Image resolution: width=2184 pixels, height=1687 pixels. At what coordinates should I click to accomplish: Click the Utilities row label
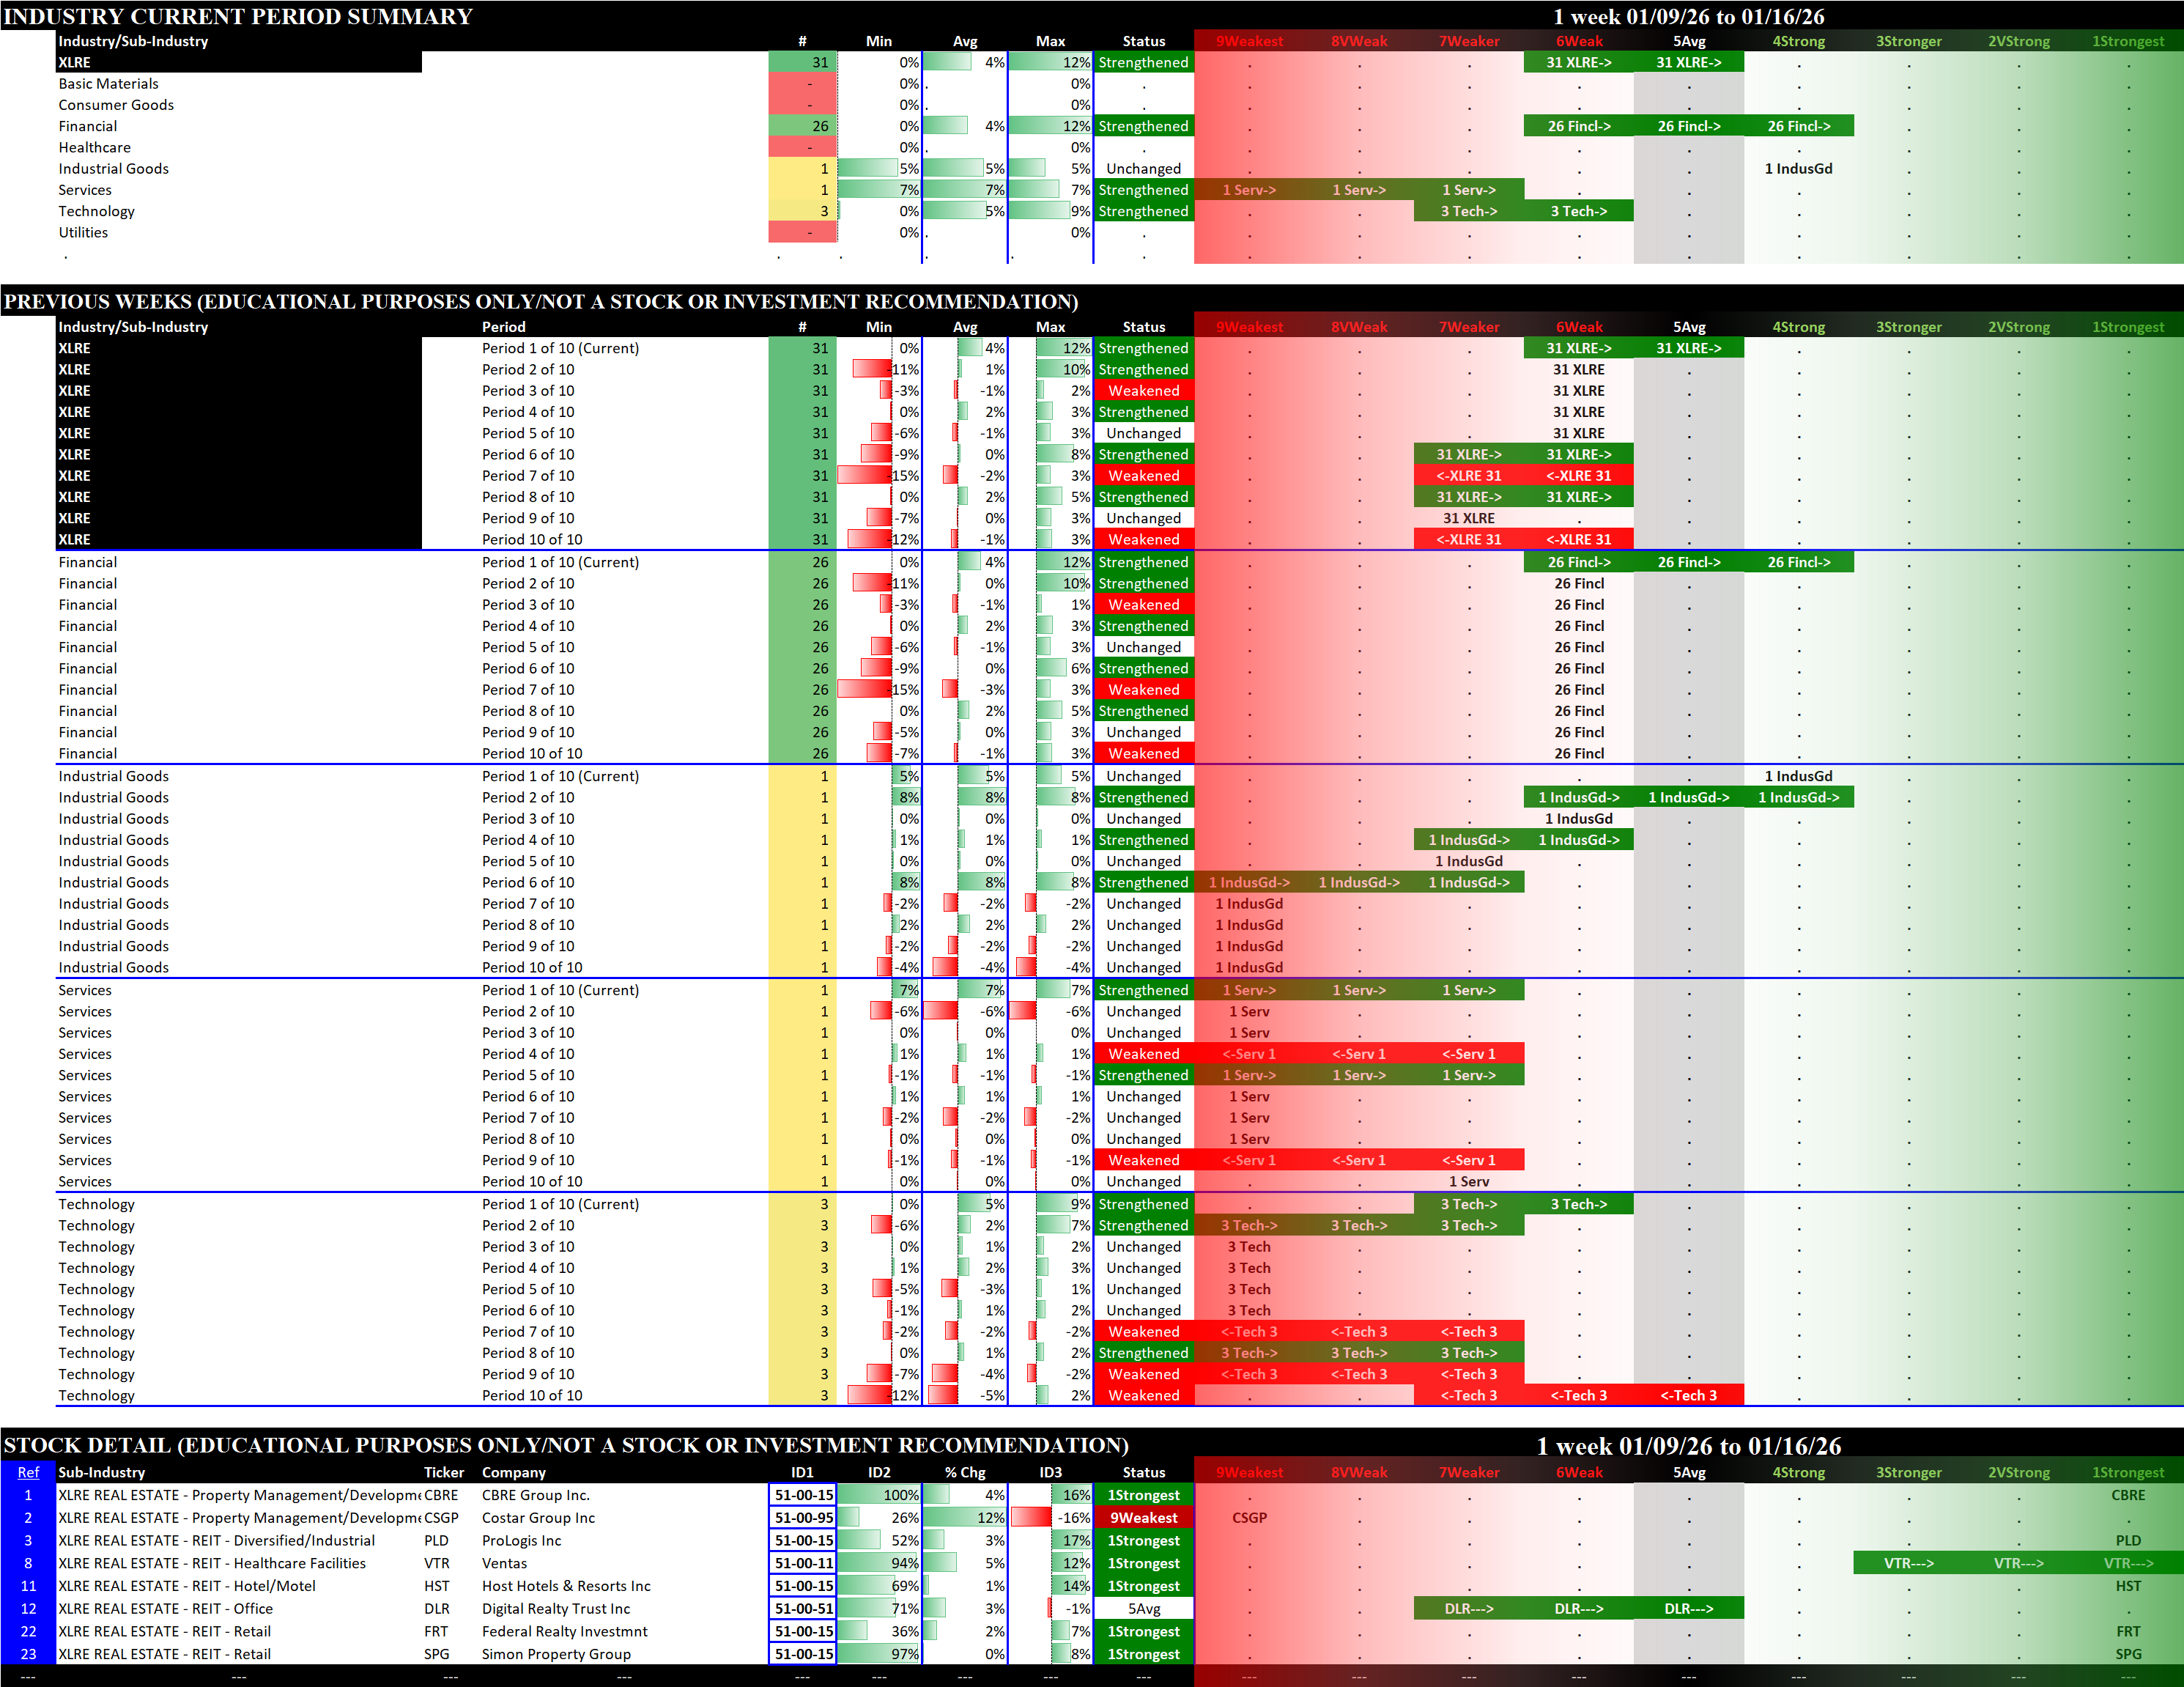click(x=83, y=233)
